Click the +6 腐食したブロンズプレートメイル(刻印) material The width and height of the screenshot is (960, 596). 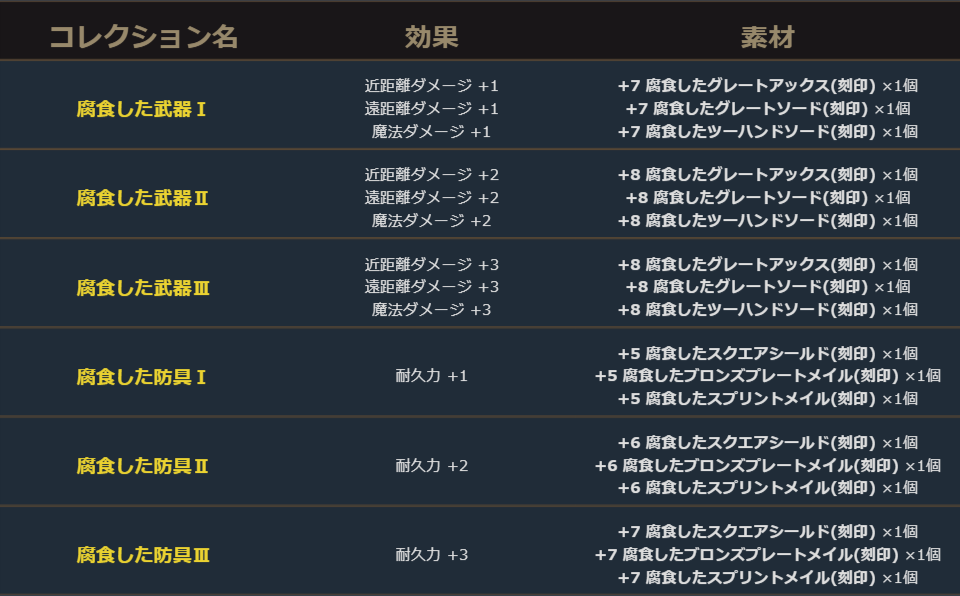[746, 465]
